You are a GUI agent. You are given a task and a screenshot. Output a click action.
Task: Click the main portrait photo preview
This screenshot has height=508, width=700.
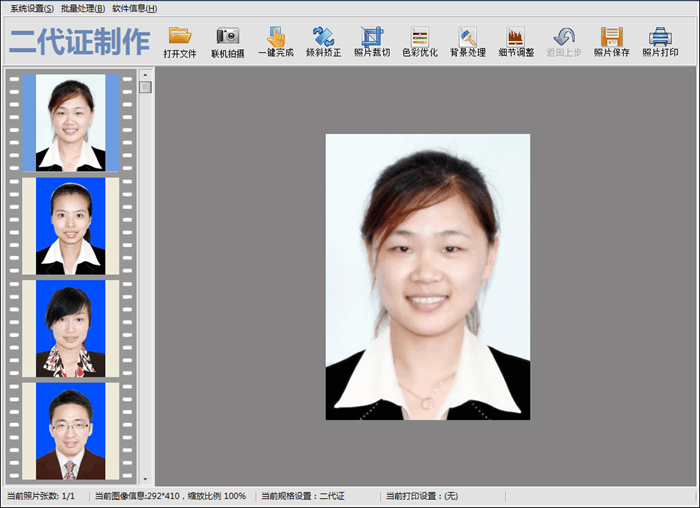(427, 277)
